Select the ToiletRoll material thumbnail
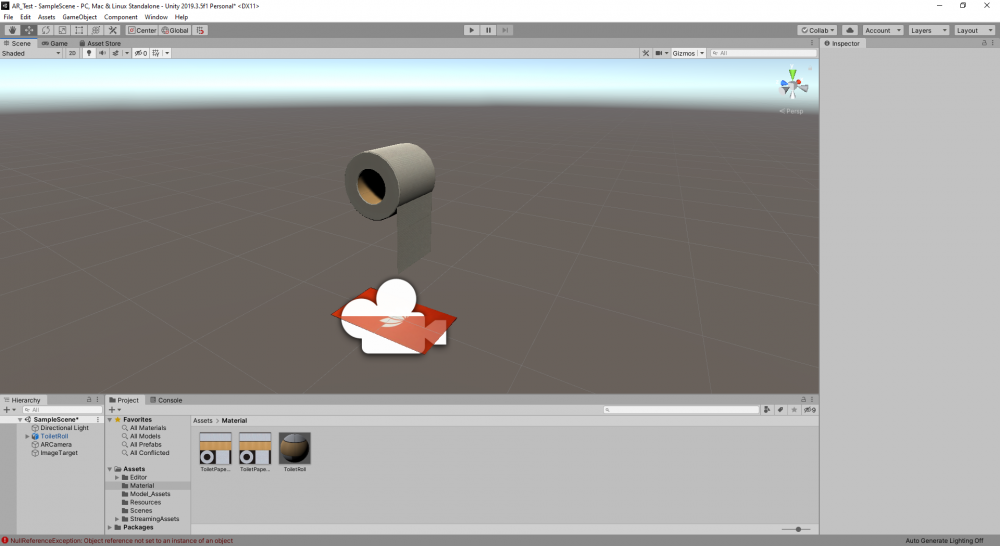 coord(295,449)
